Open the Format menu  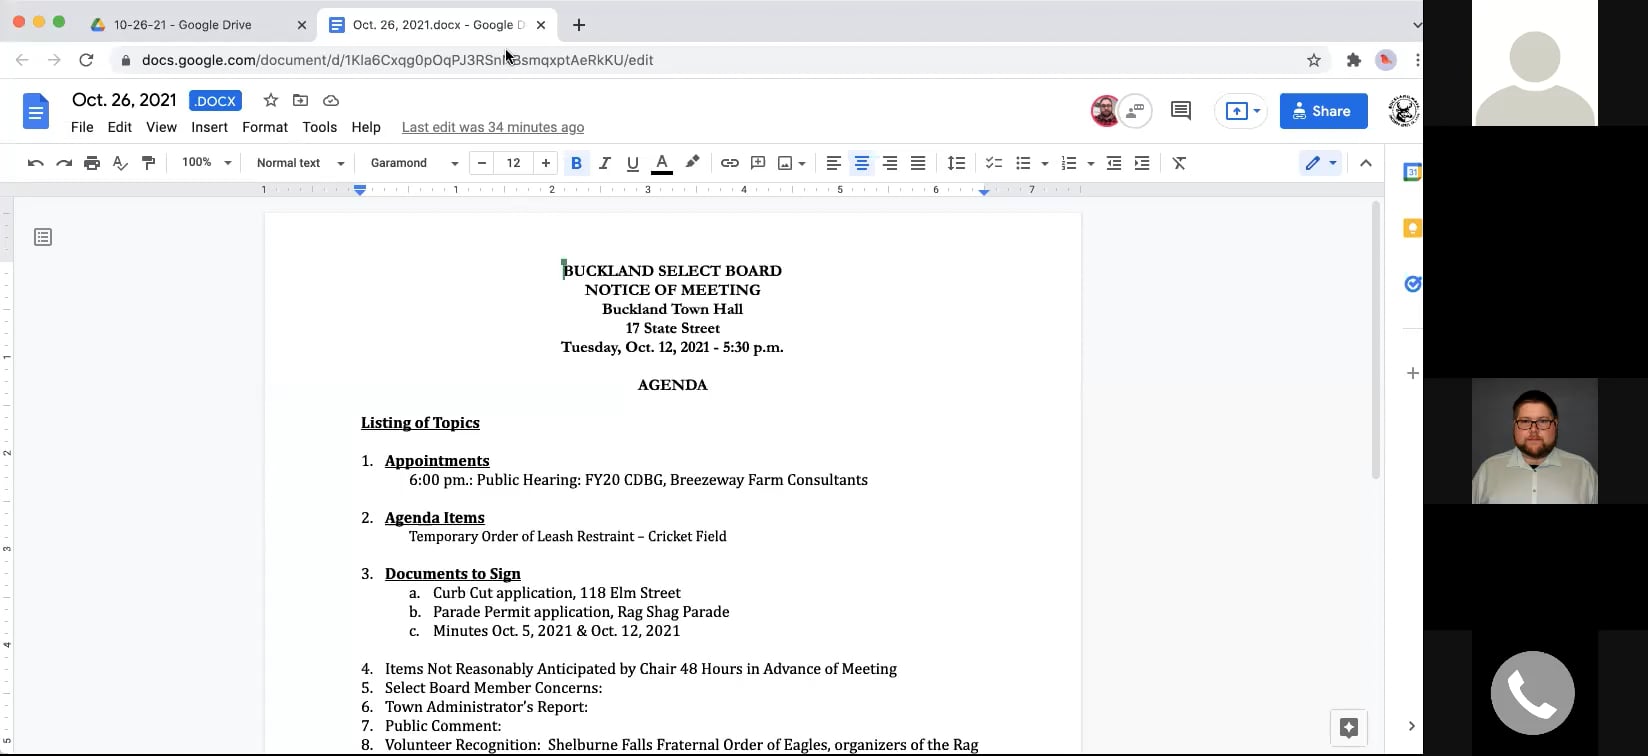coord(265,127)
